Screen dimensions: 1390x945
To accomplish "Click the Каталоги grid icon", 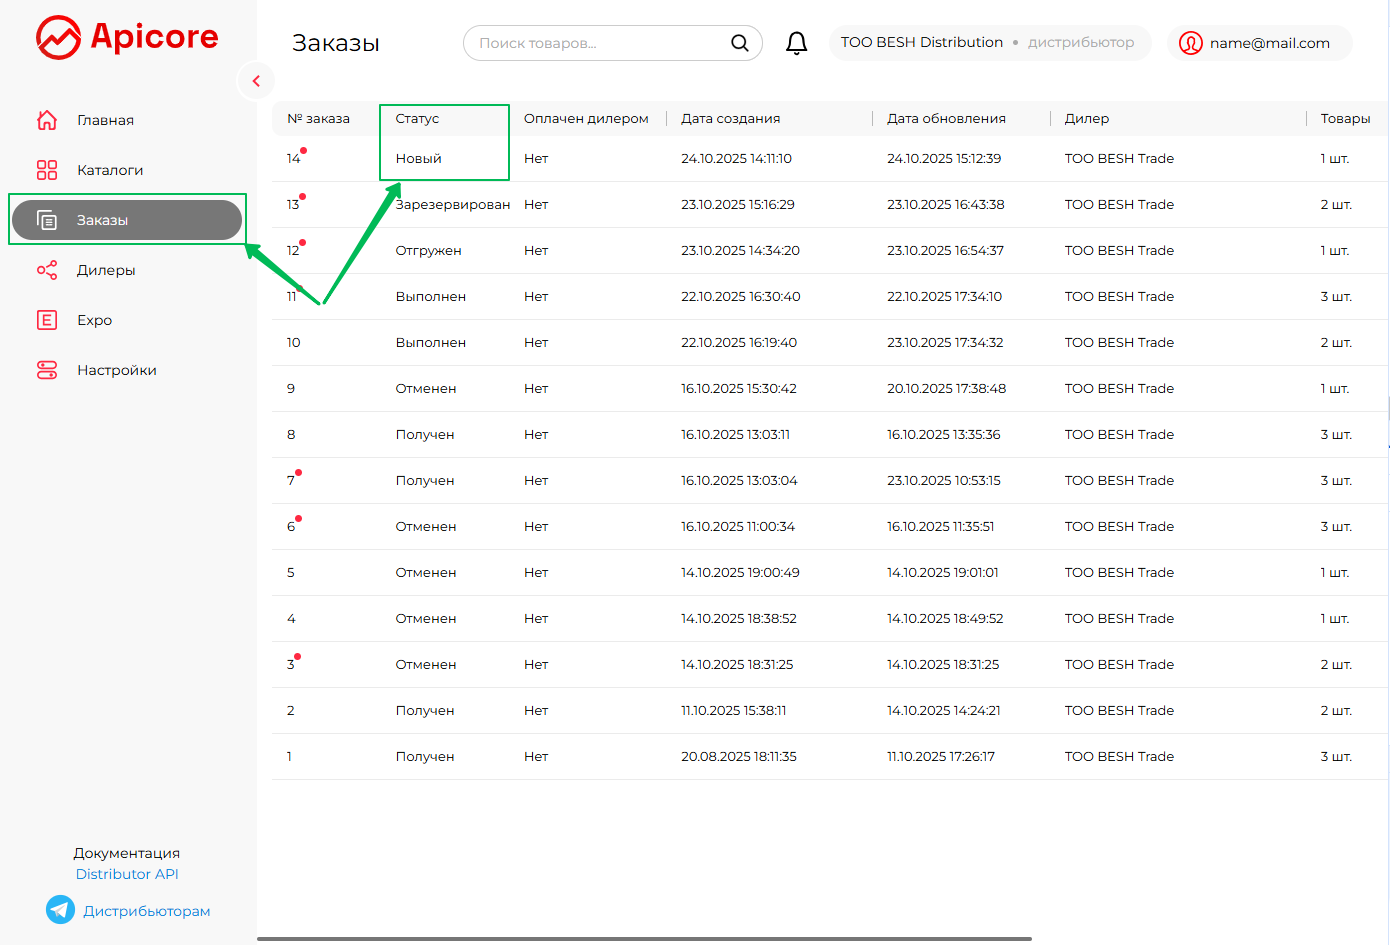I will coord(47,170).
